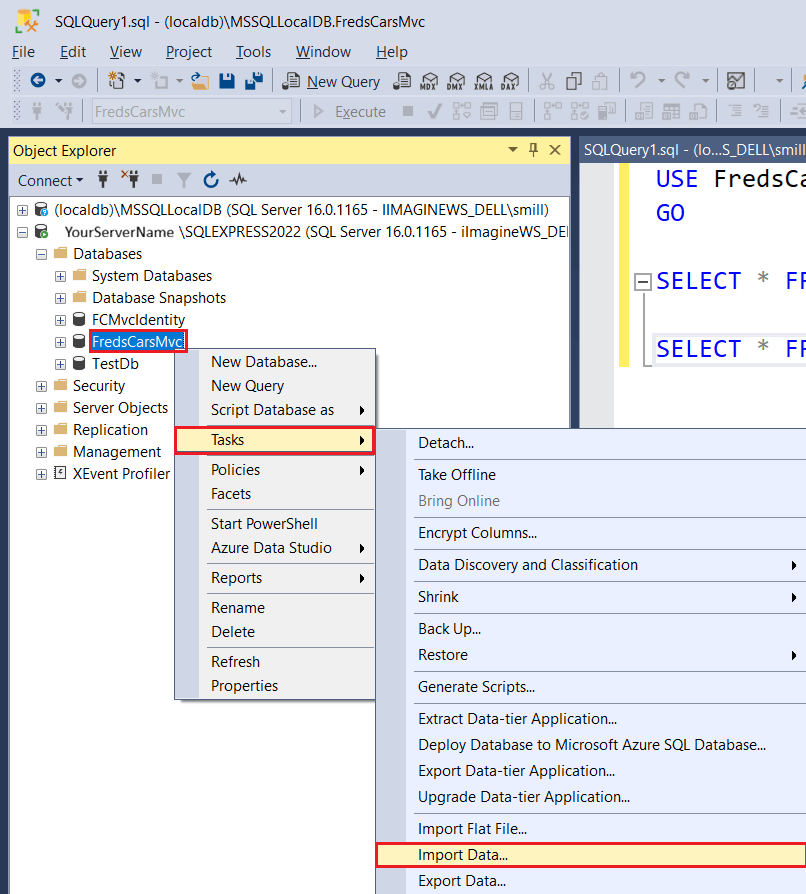Open the Restore submenu
This screenshot has width=806, height=894.
pos(591,655)
